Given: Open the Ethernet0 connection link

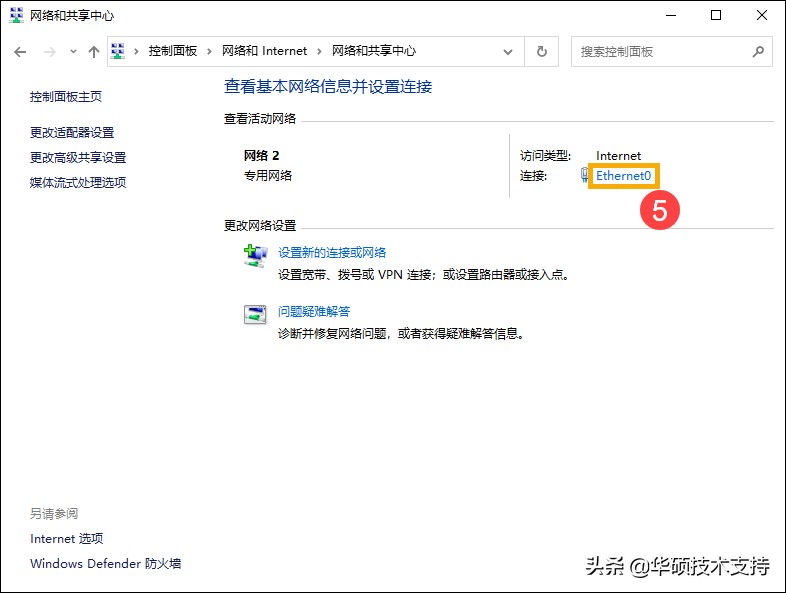Looking at the screenshot, I should (624, 176).
